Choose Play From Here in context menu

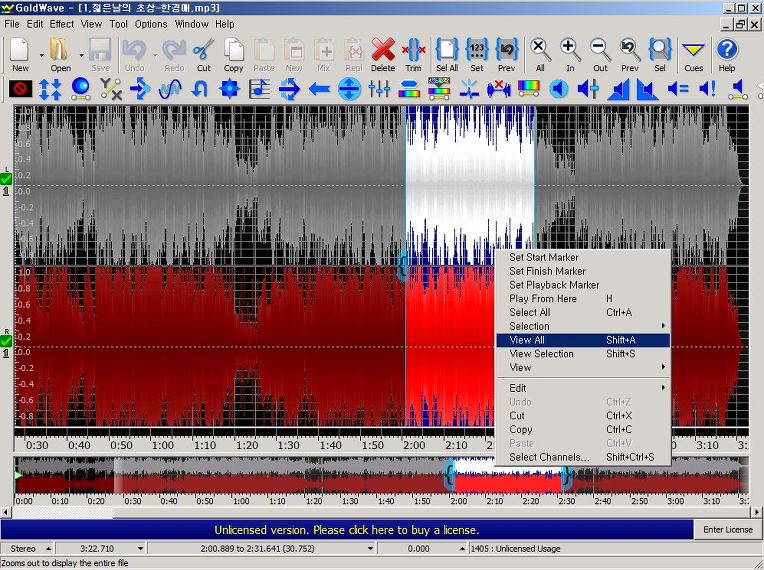pos(583,299)
